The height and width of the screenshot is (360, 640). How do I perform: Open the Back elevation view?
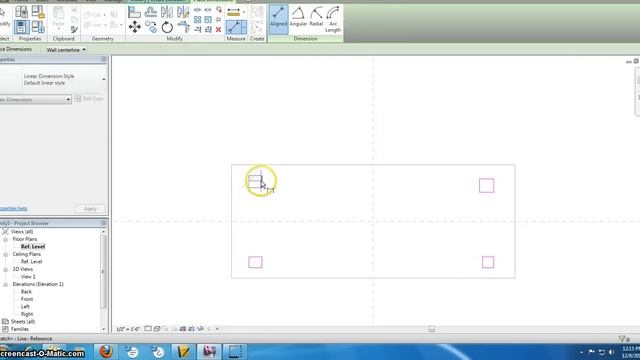tap(26, 291)
